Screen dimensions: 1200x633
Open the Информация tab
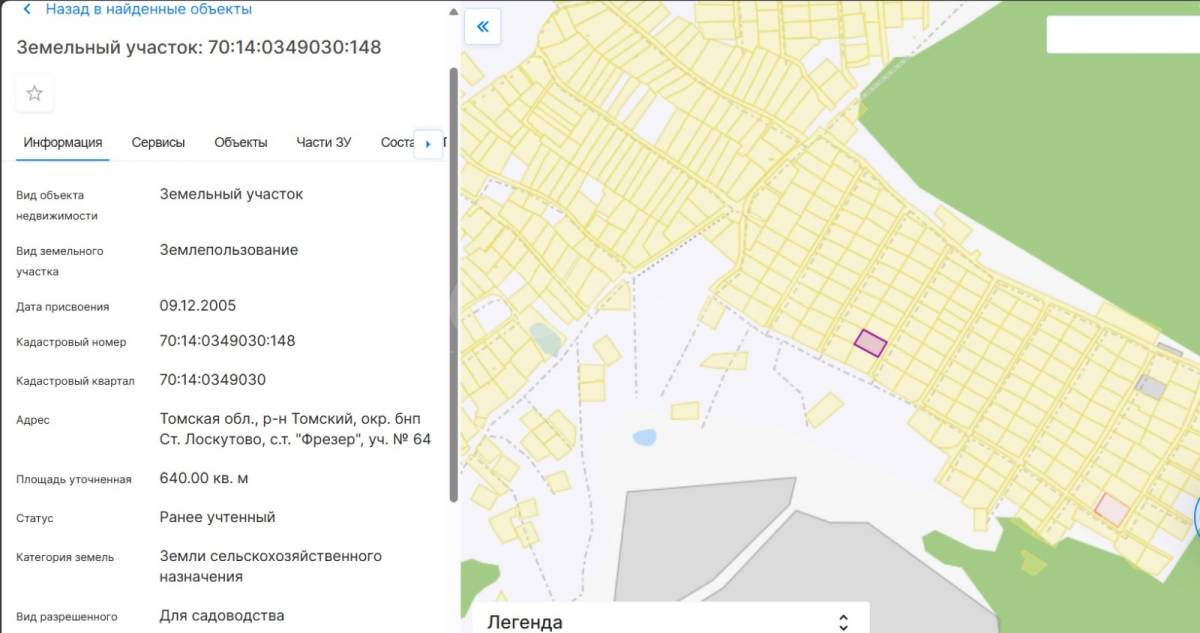(x=63, y=142)
